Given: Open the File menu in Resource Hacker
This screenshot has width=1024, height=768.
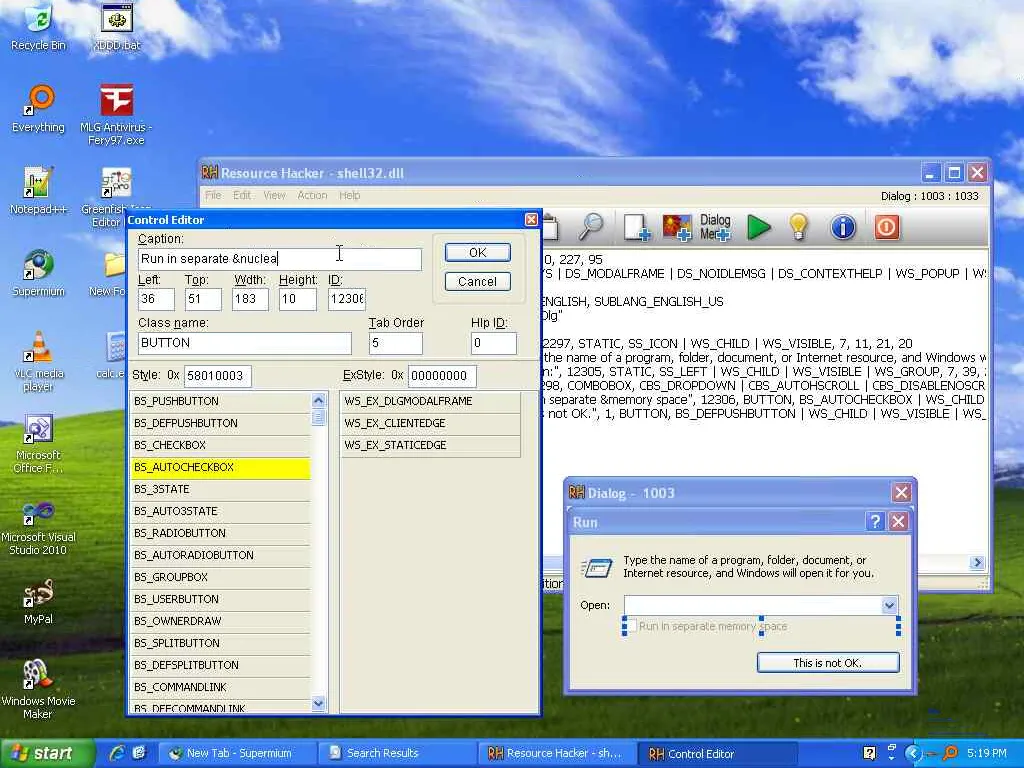Looking at the screenshot, I should (x=214, y=195).
